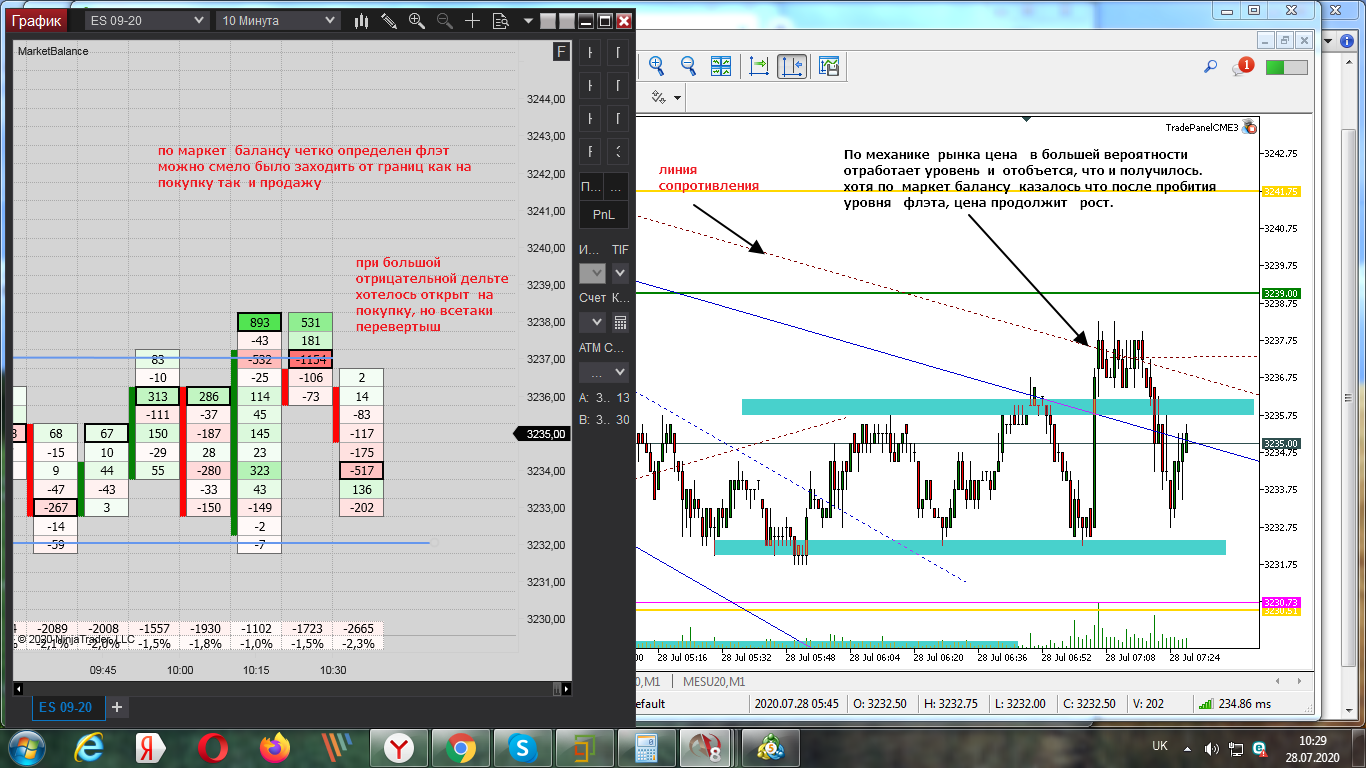Open the TIF dropdown in chart trader
The width and height of the screenshot is (1366, 768).
point(620,273)
